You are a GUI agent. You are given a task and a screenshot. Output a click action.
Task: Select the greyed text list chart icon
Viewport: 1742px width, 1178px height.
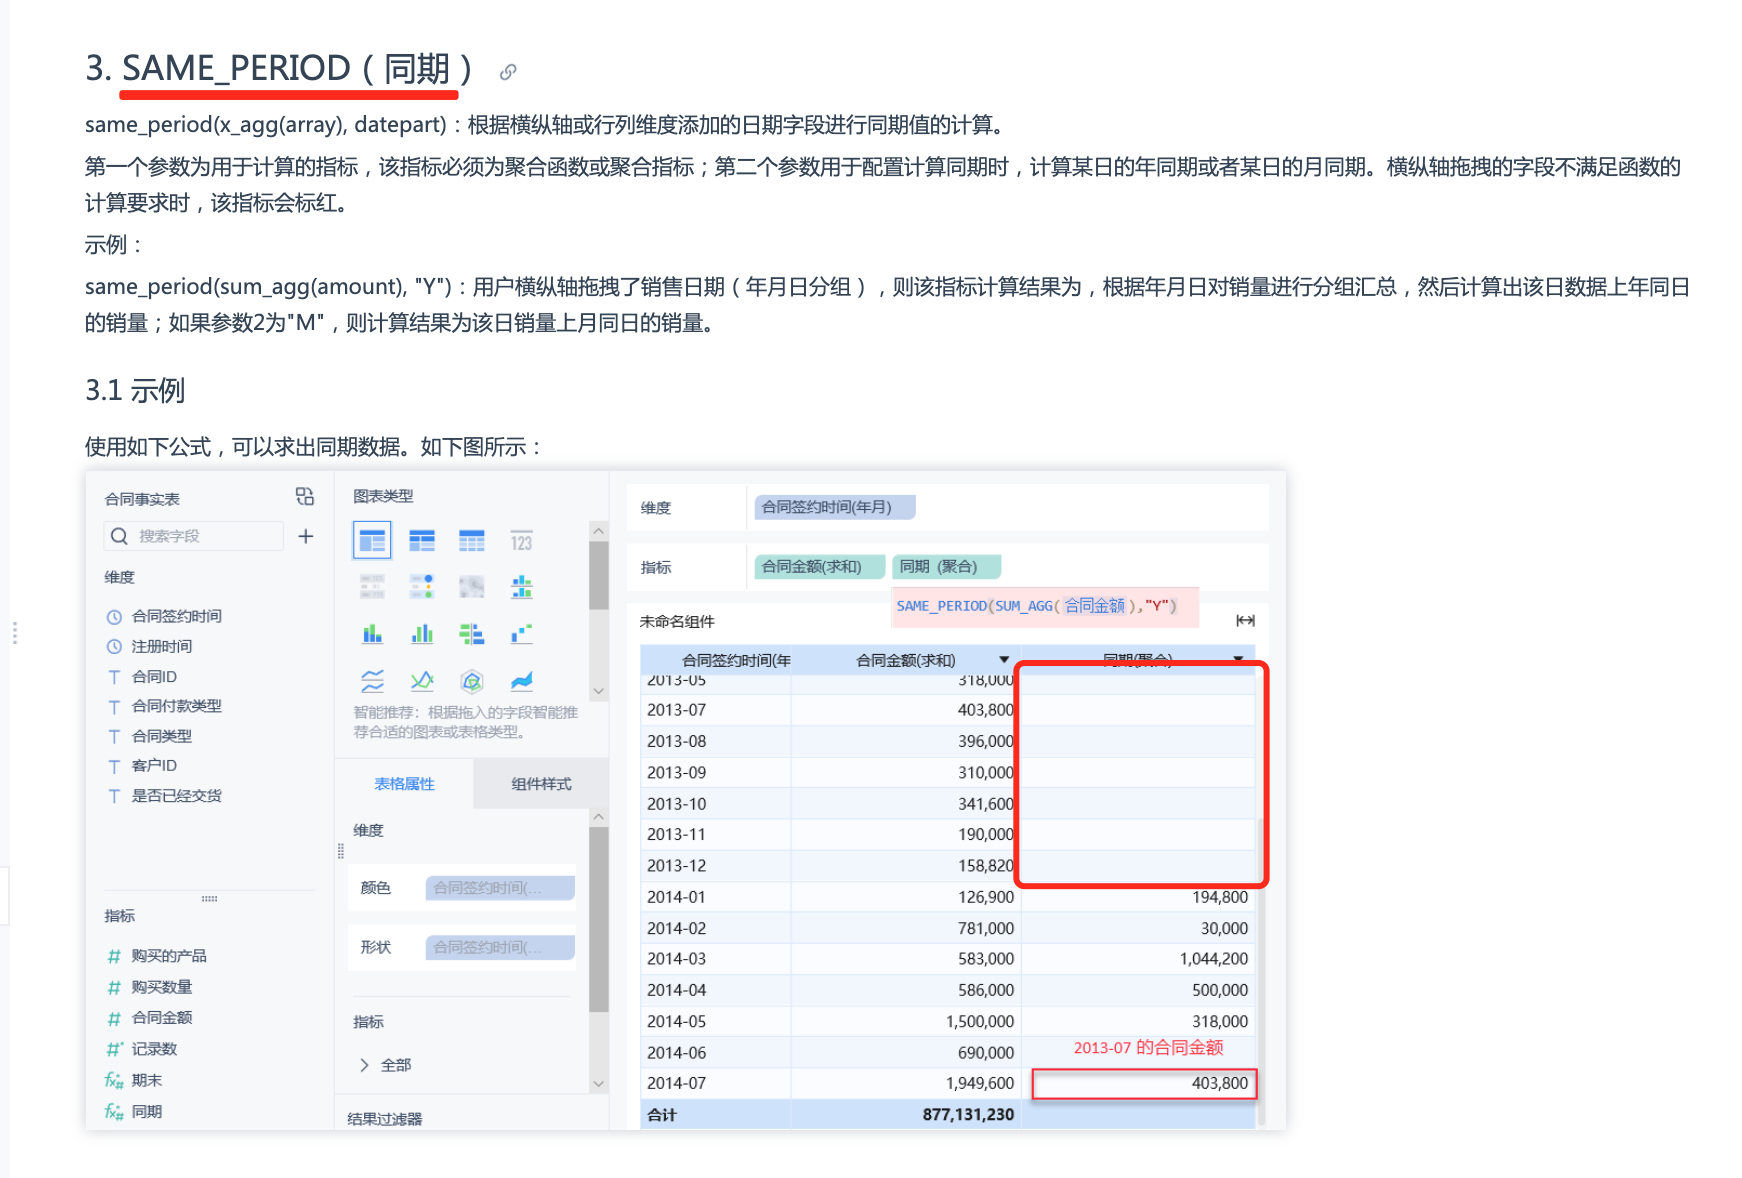(x=372, y=587)
